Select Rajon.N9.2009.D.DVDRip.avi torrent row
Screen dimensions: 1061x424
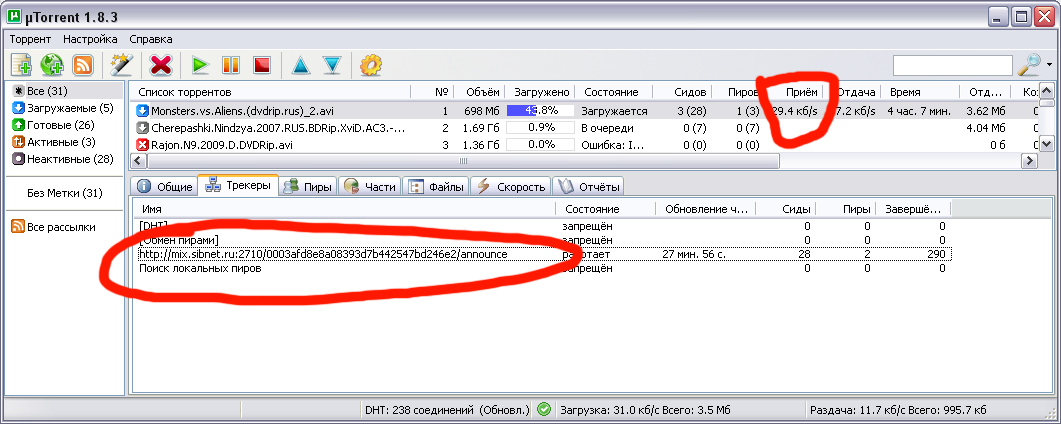coord(582,145)
